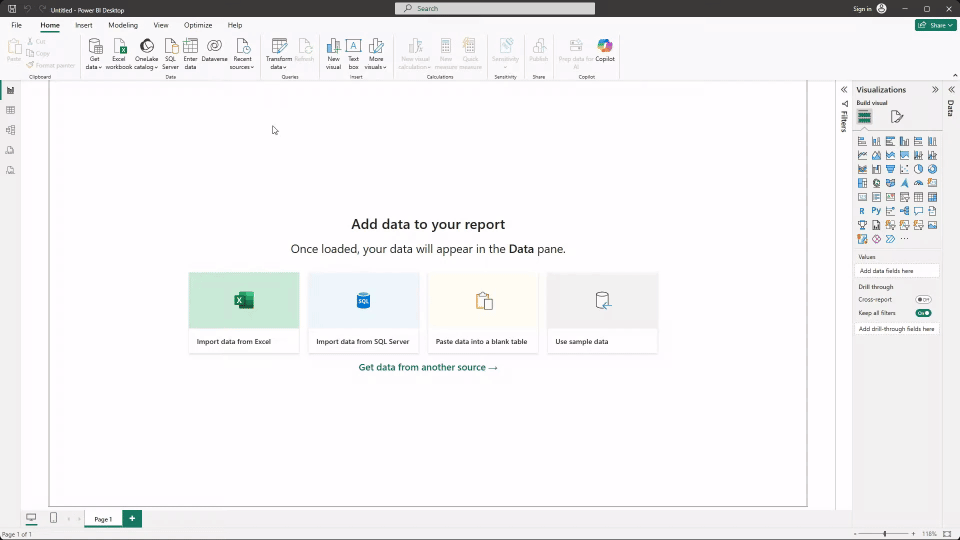
Task: Click Use sample data card
Action: click(x=602, y=313)
